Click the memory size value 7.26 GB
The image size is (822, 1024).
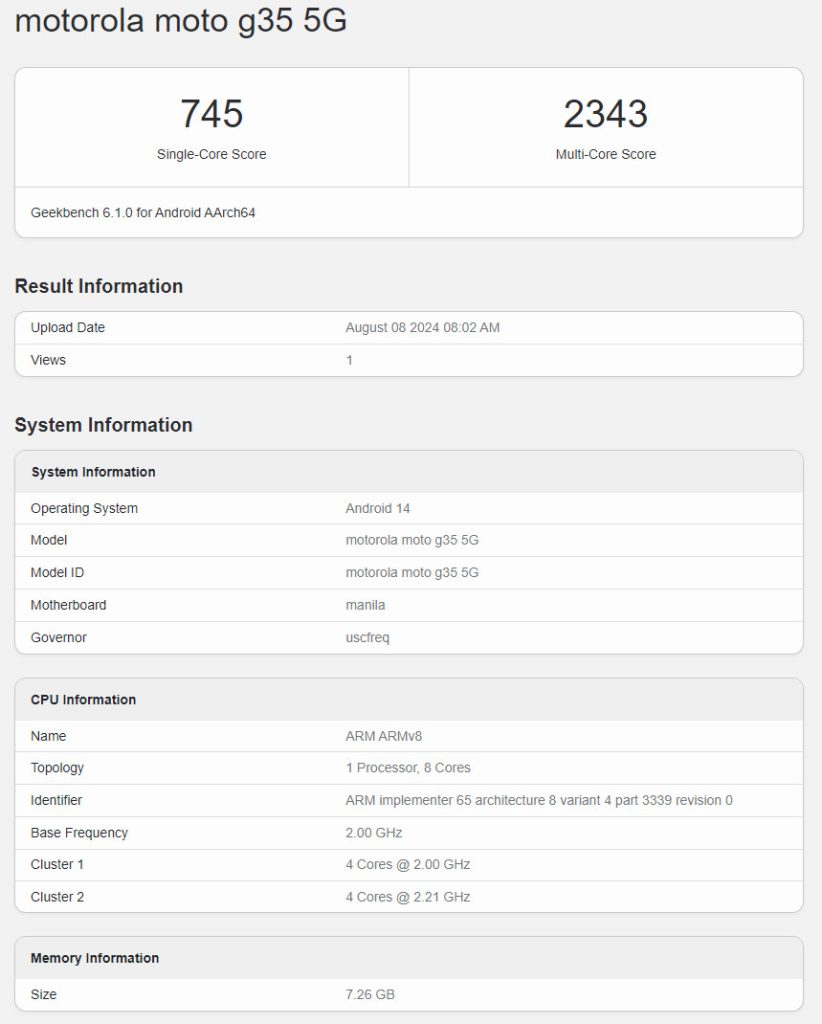(x=370, y=994)
